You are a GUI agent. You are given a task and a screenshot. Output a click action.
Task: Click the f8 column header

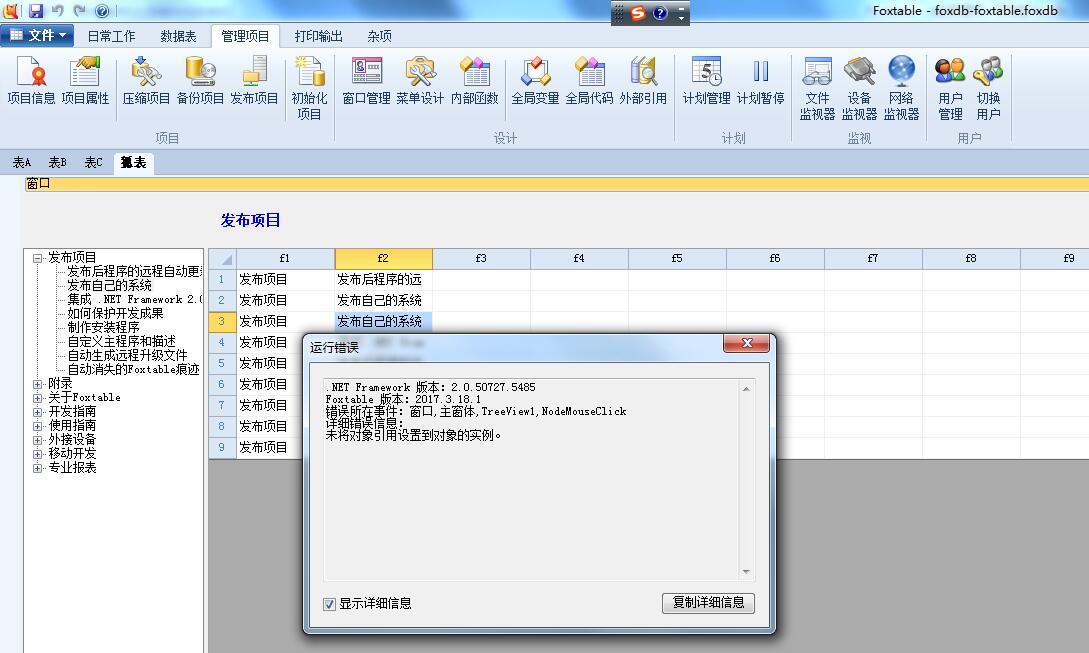[971, 258]
